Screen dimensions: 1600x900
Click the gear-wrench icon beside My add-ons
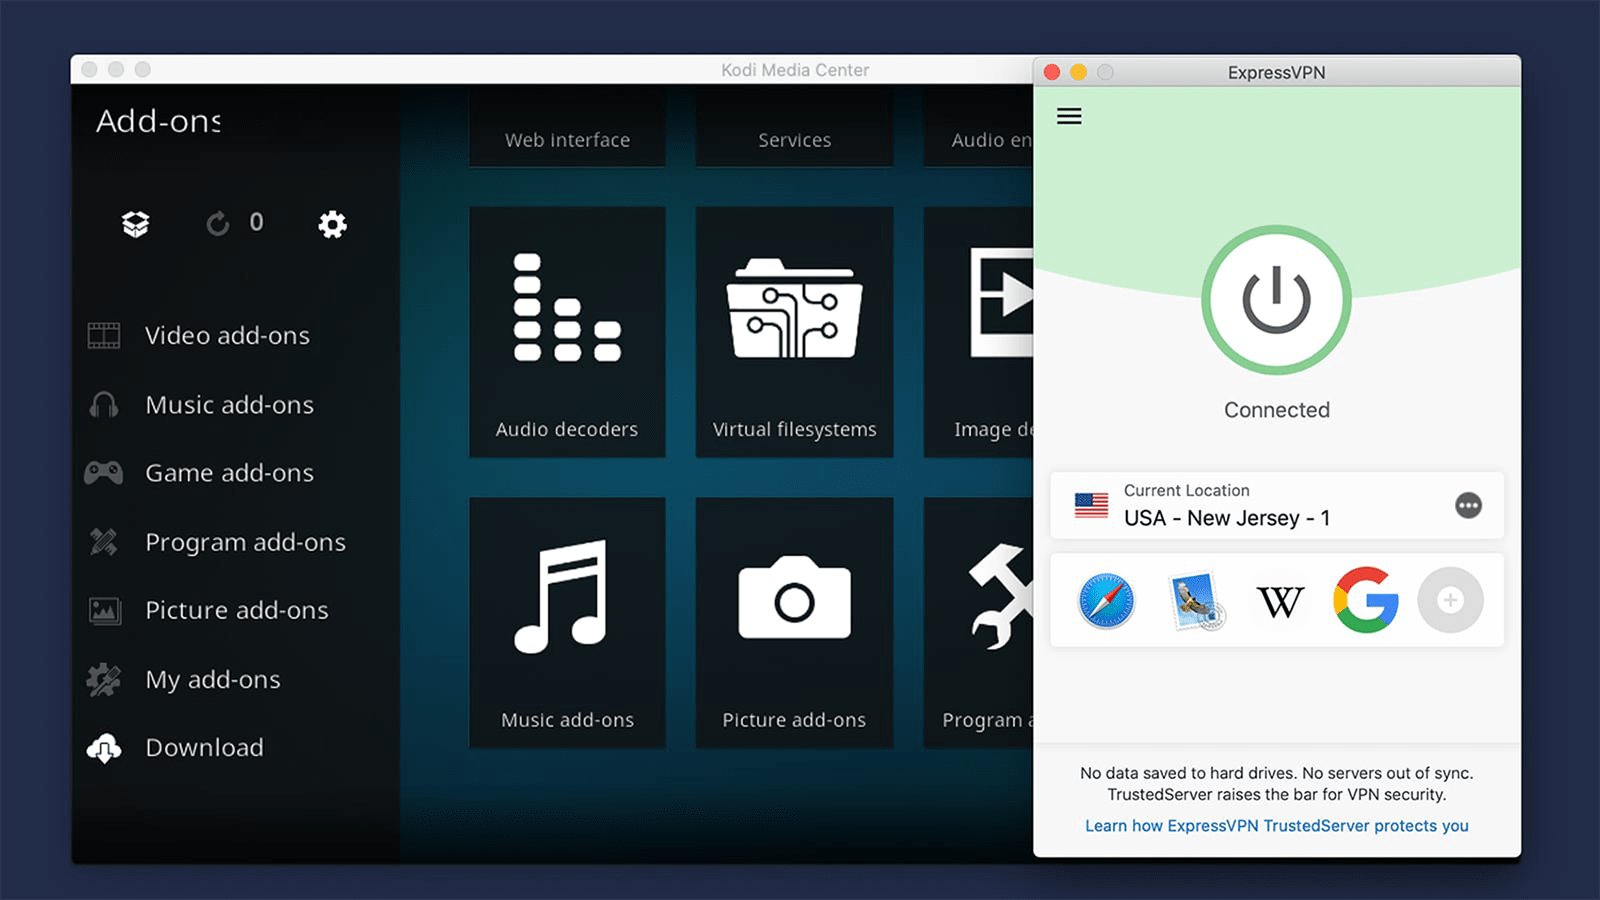(x=104, y=679)
